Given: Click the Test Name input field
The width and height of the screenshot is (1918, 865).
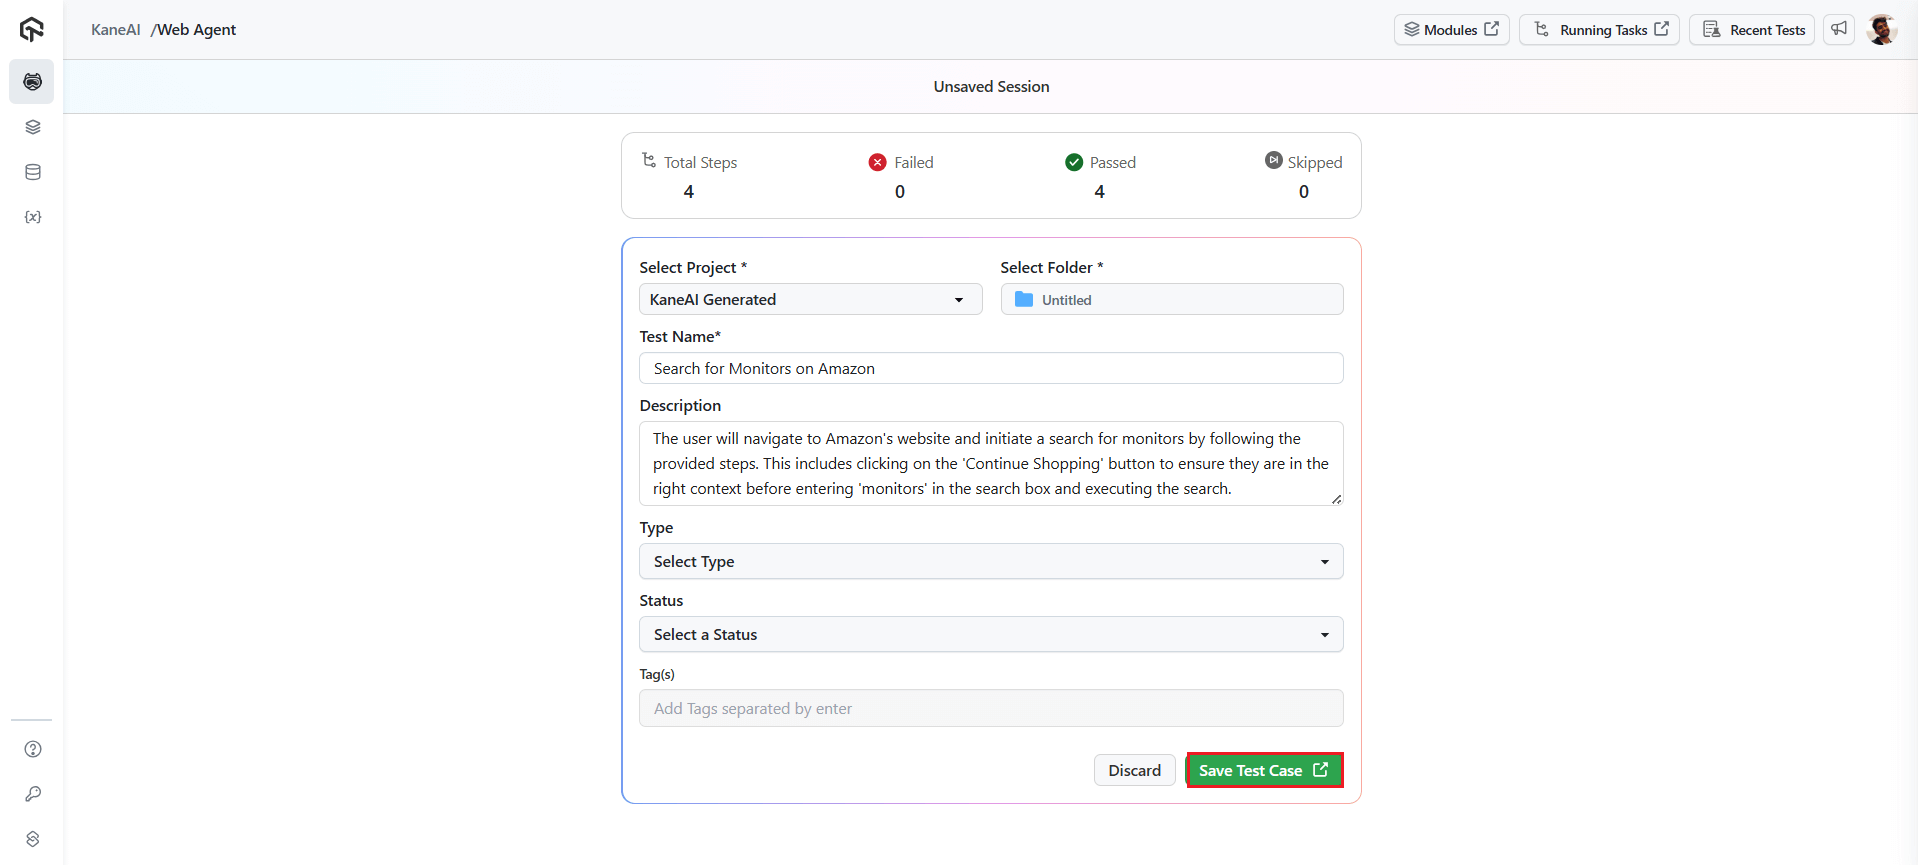Looking at the screenshot, I should (x=990, y=368).
